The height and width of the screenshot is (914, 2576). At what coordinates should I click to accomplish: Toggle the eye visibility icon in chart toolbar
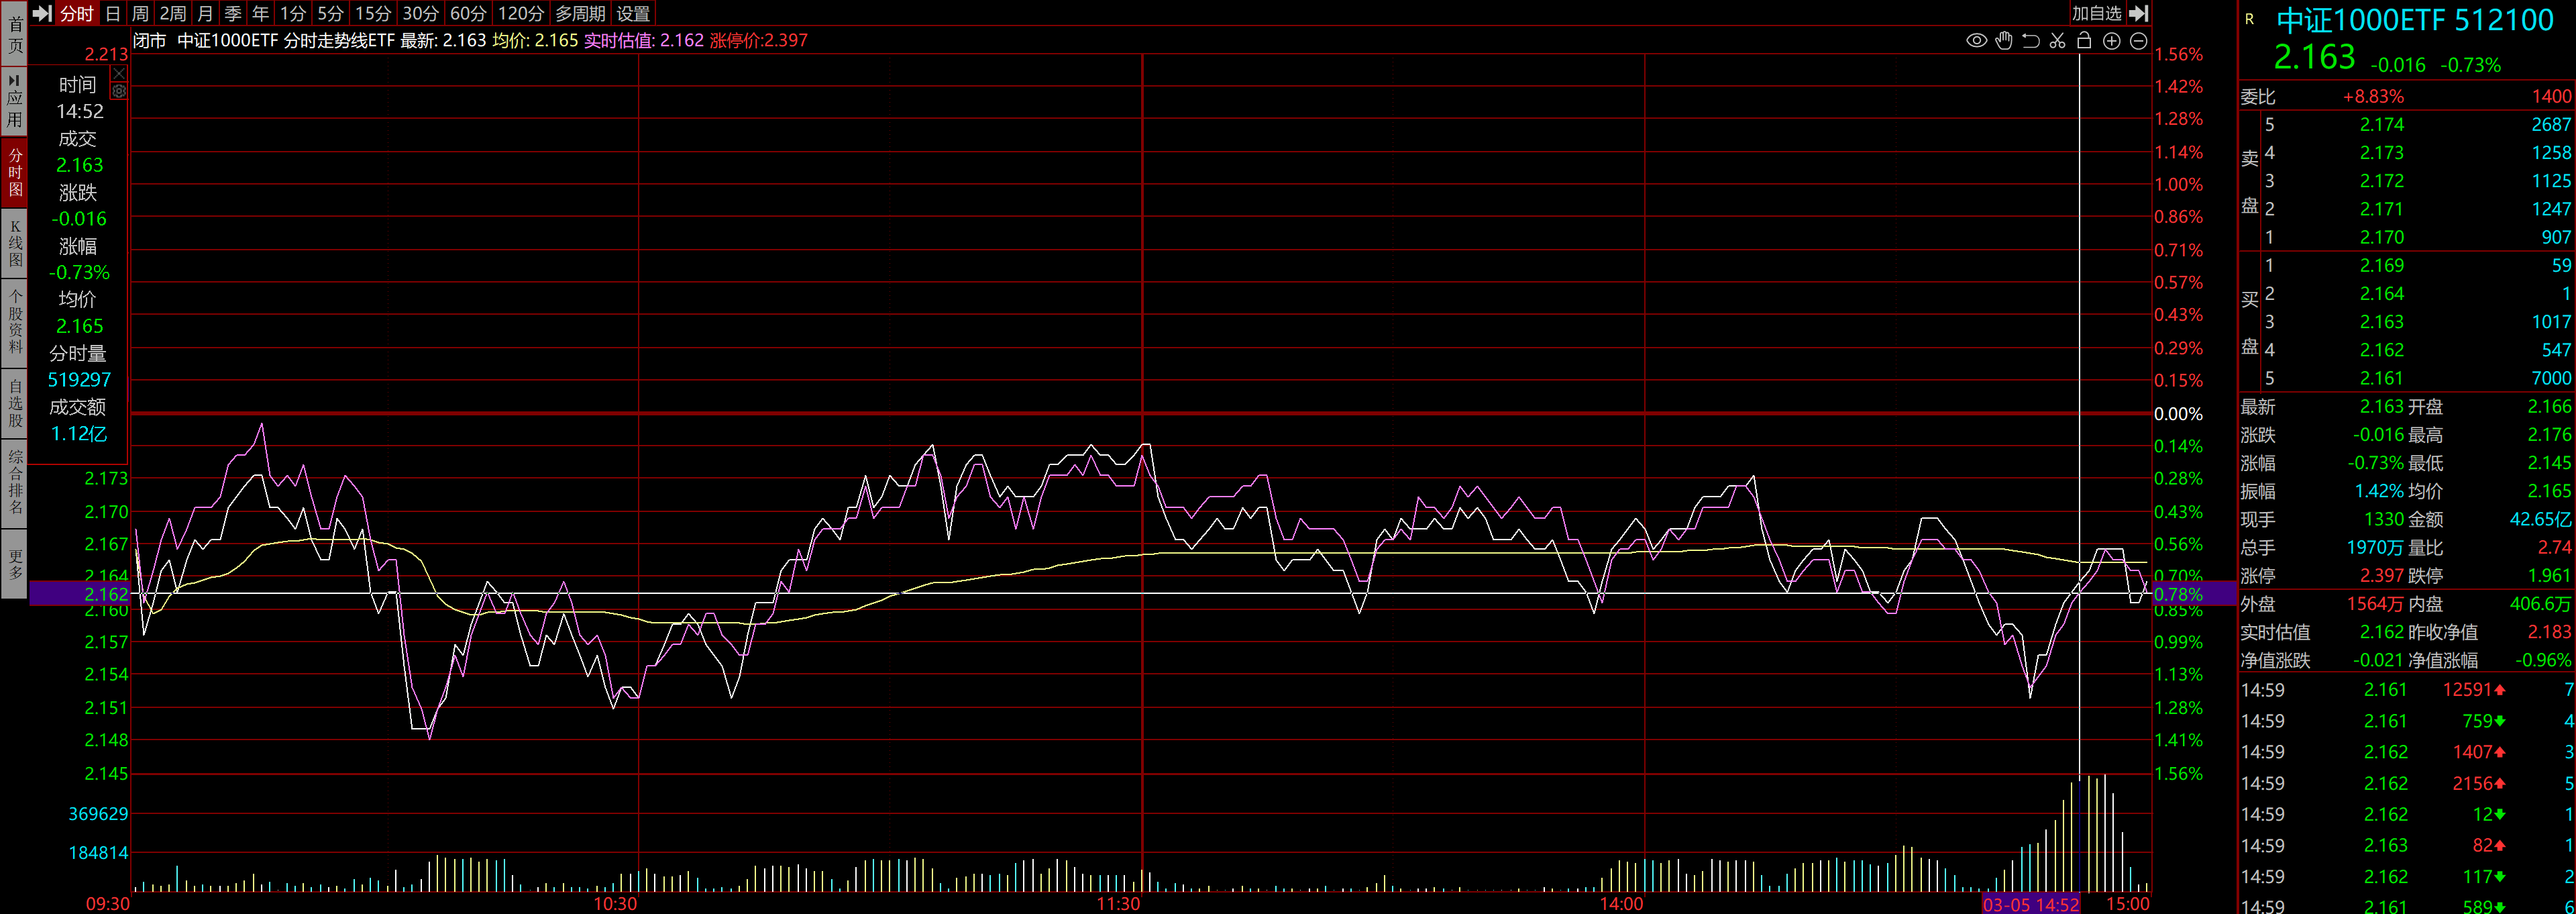point(1976,41)
